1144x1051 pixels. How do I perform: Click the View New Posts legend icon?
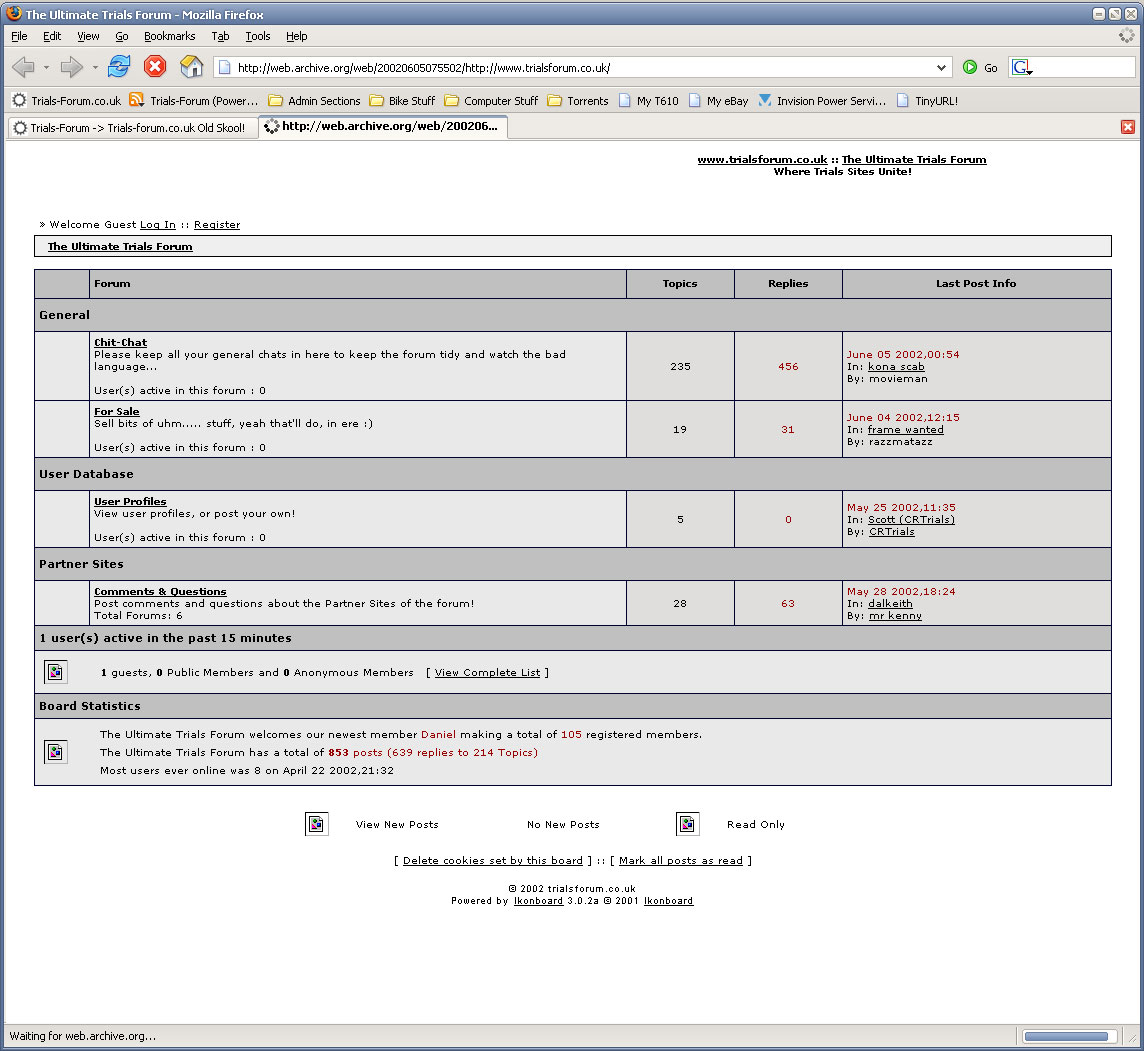pyautogui.click(x=317, y=823)
